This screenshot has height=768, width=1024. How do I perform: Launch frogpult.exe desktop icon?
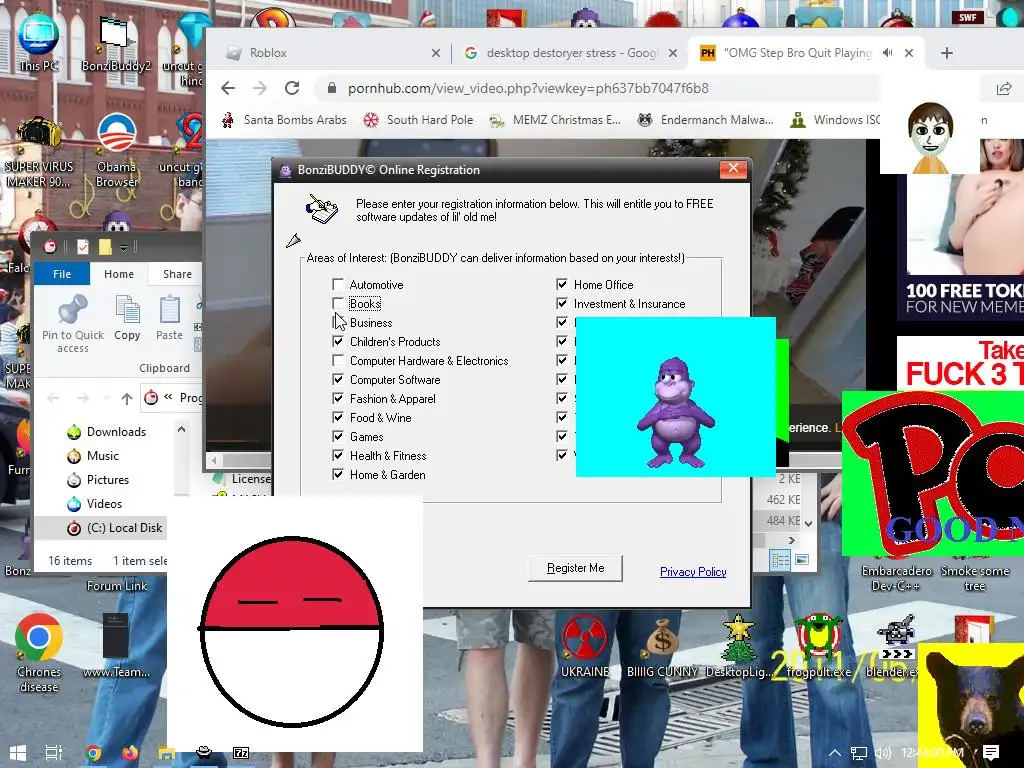pyautogui.click(x=818, y=645)
